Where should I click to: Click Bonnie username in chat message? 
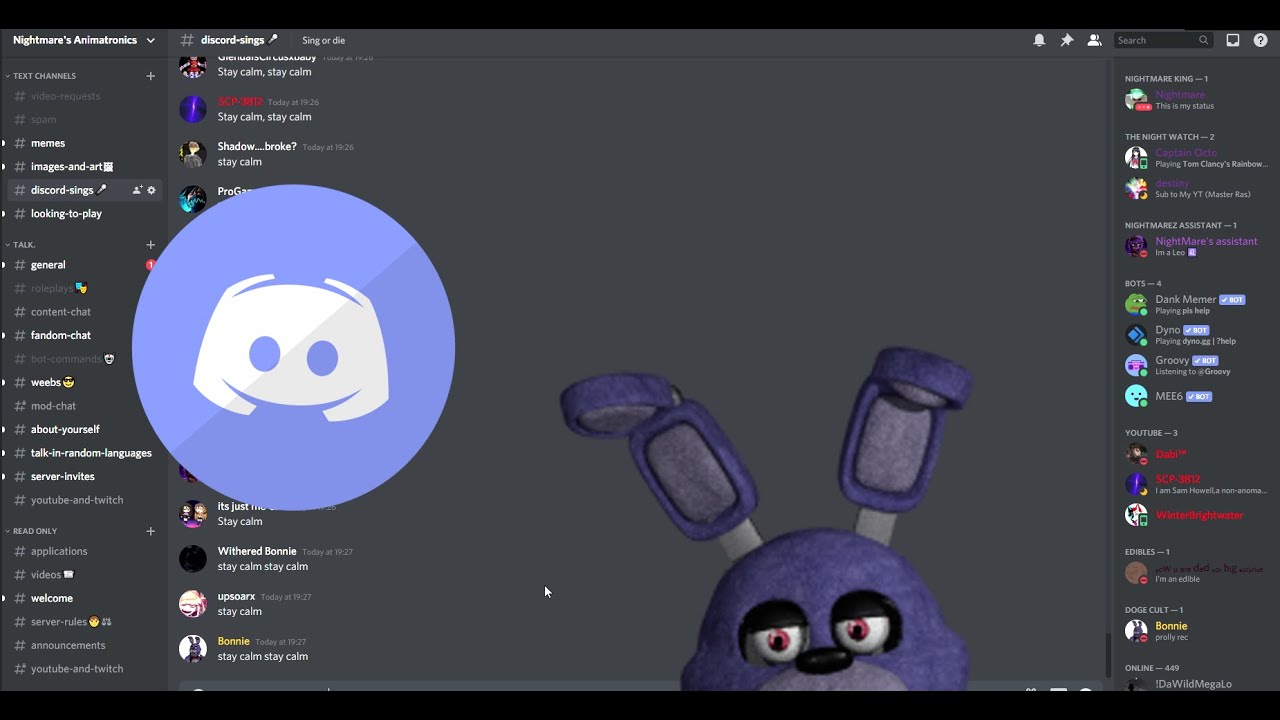coord(234,641)
